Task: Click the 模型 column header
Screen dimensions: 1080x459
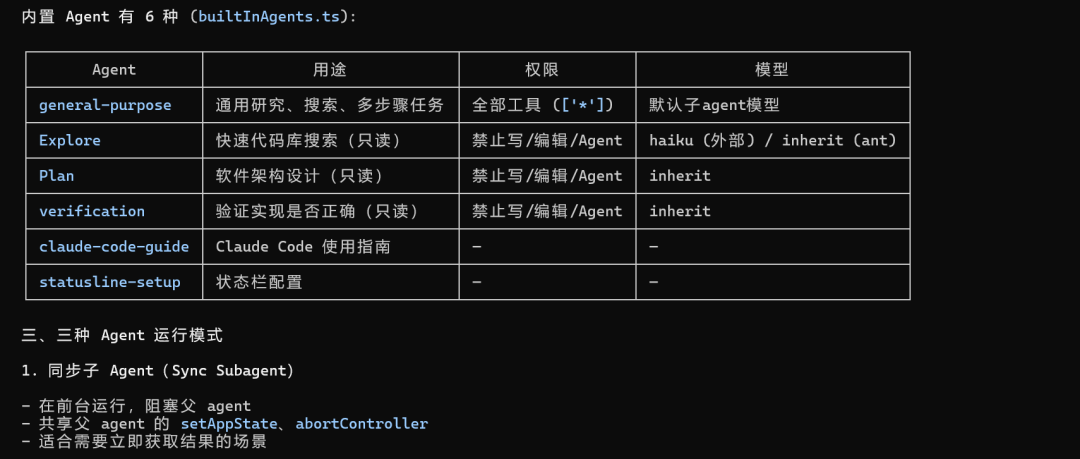Action: pyautogui.click(x=772, y=70)
